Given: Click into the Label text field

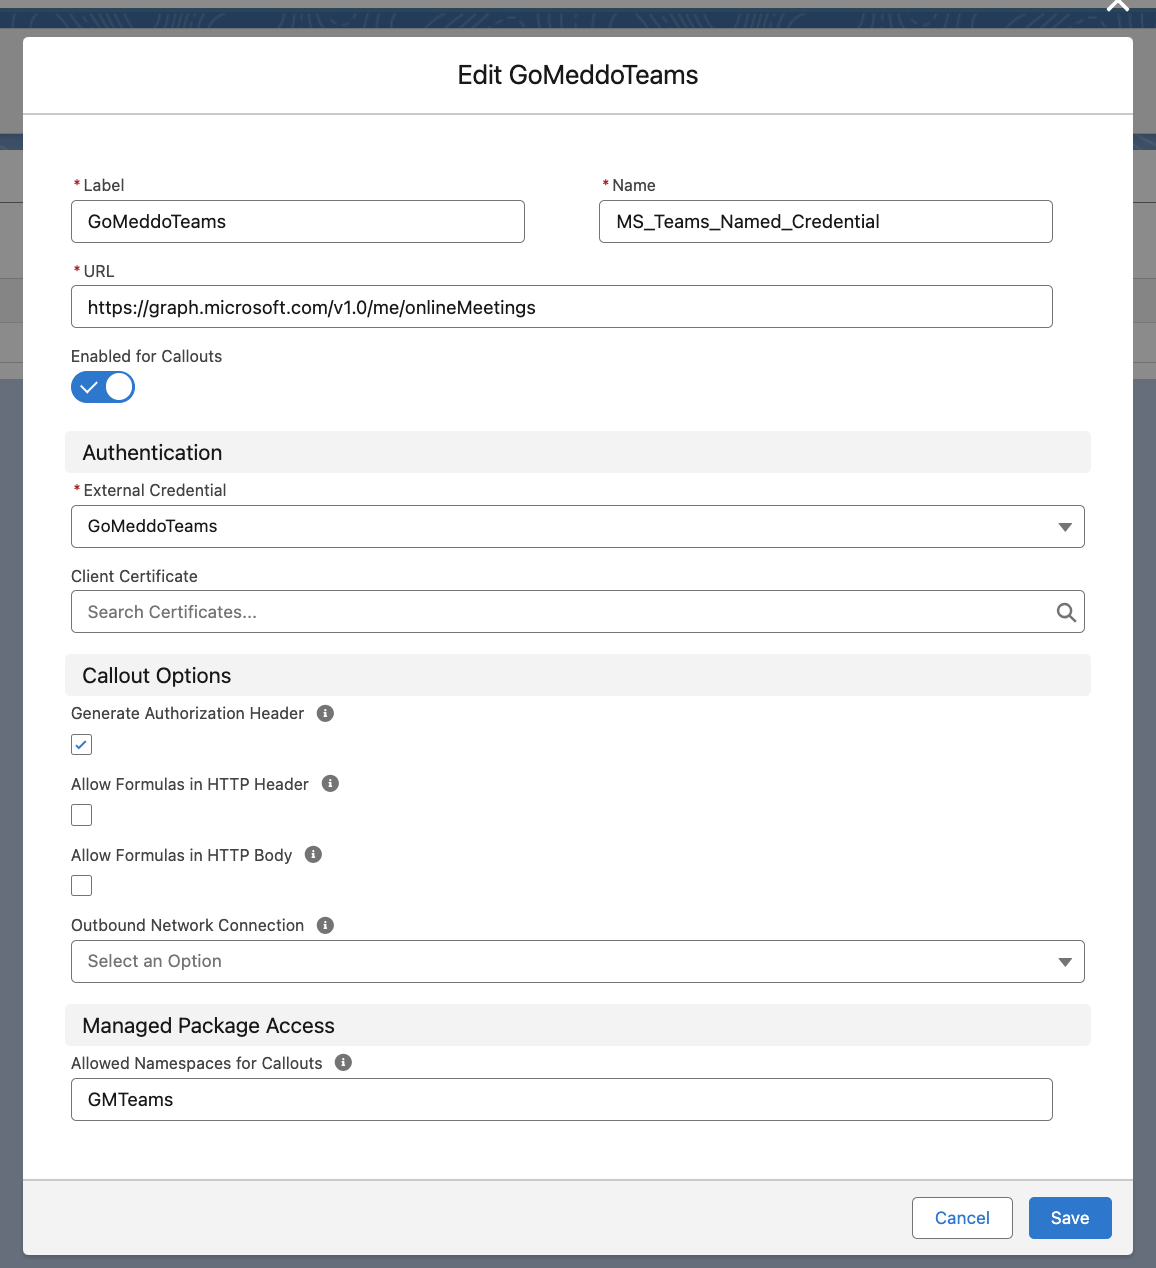Looking at the screenshot, I should (x=297, y=222).
